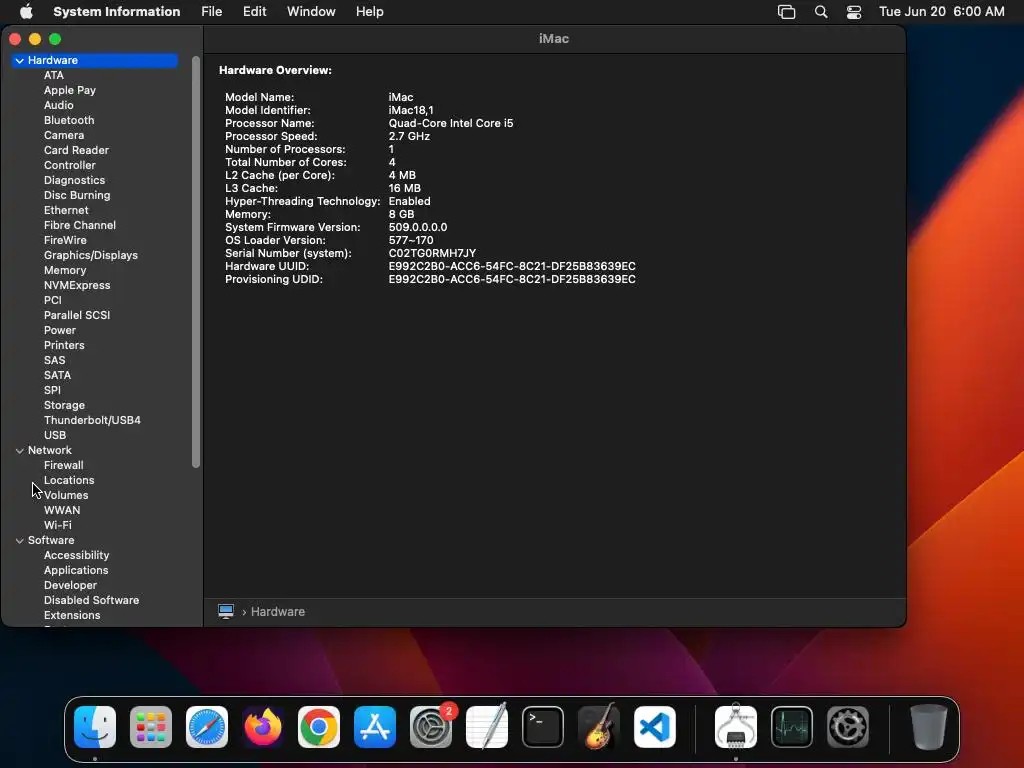Open GarageBand from the dock
Screen dimensions: 1024x768
click(599, 727)
